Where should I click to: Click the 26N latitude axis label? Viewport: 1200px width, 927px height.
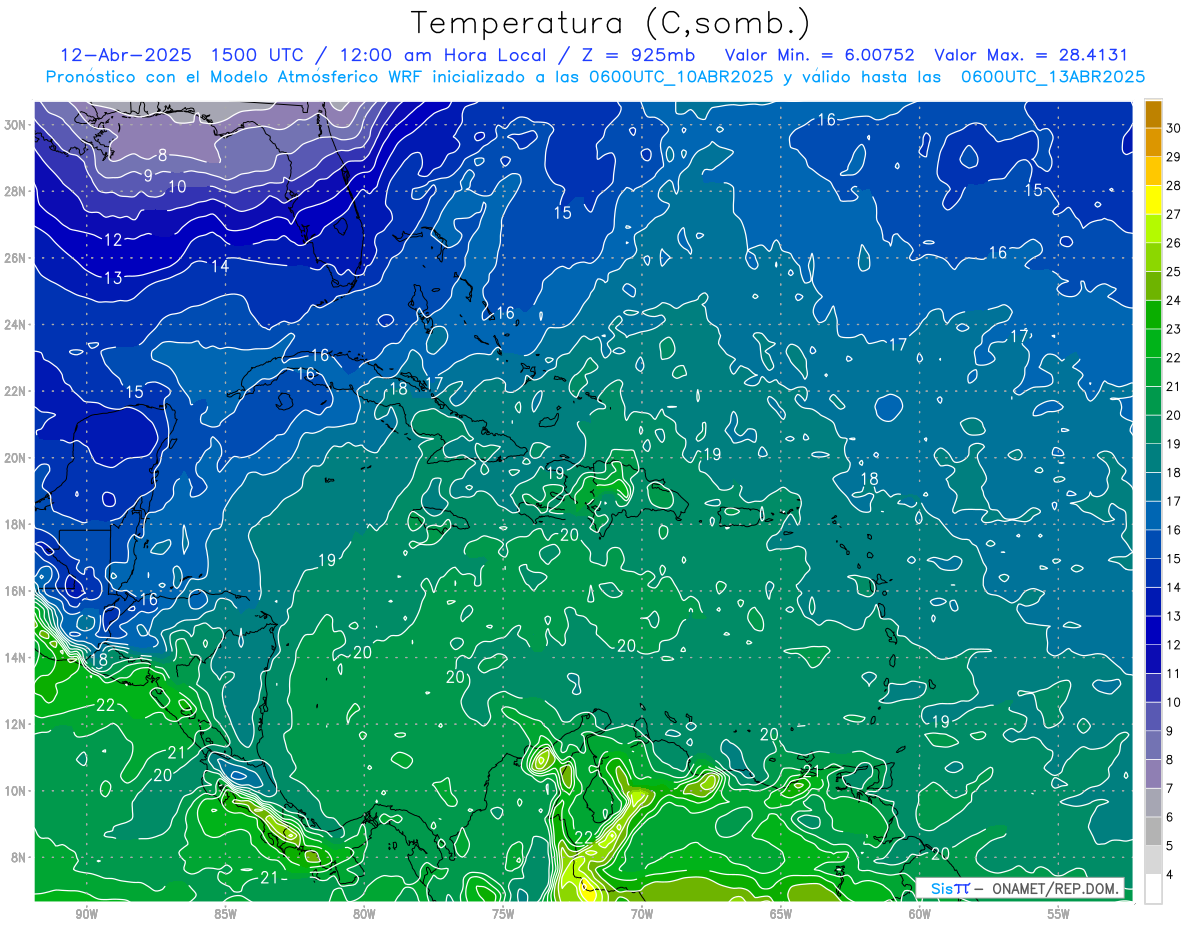coord(15,258)
